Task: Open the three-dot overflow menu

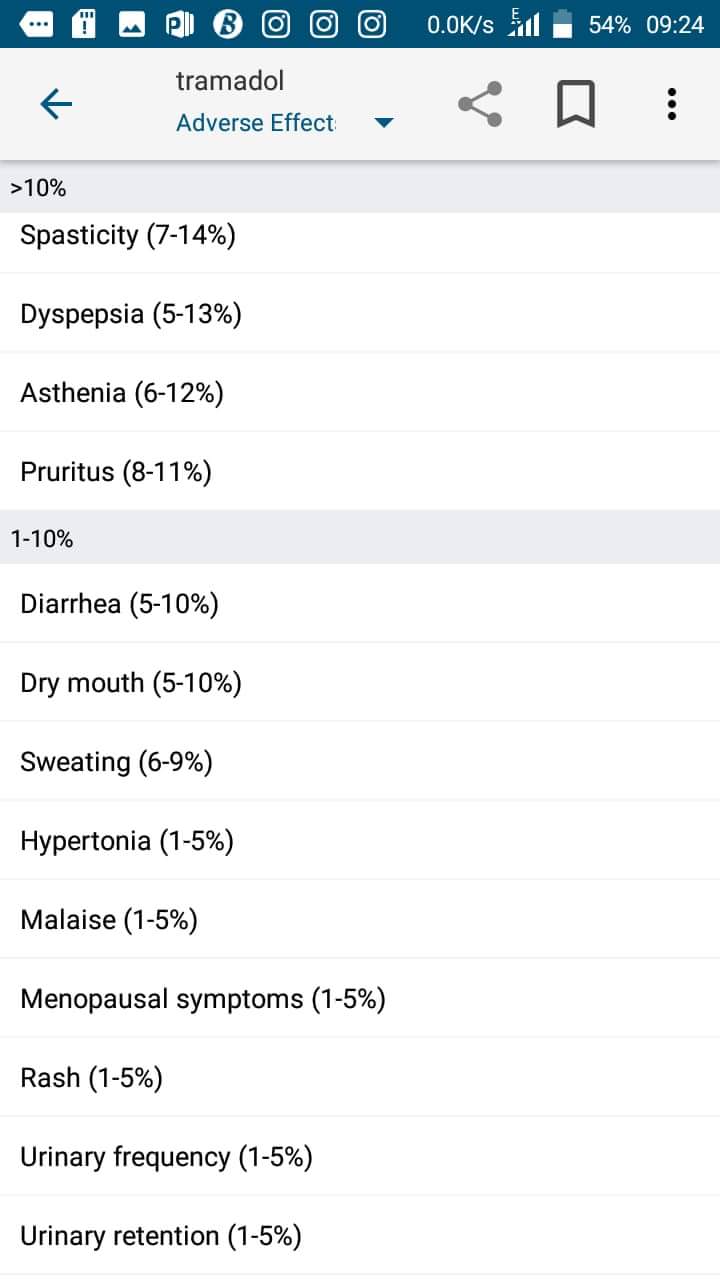Action: pyautogui.click(x=671, y=104)
